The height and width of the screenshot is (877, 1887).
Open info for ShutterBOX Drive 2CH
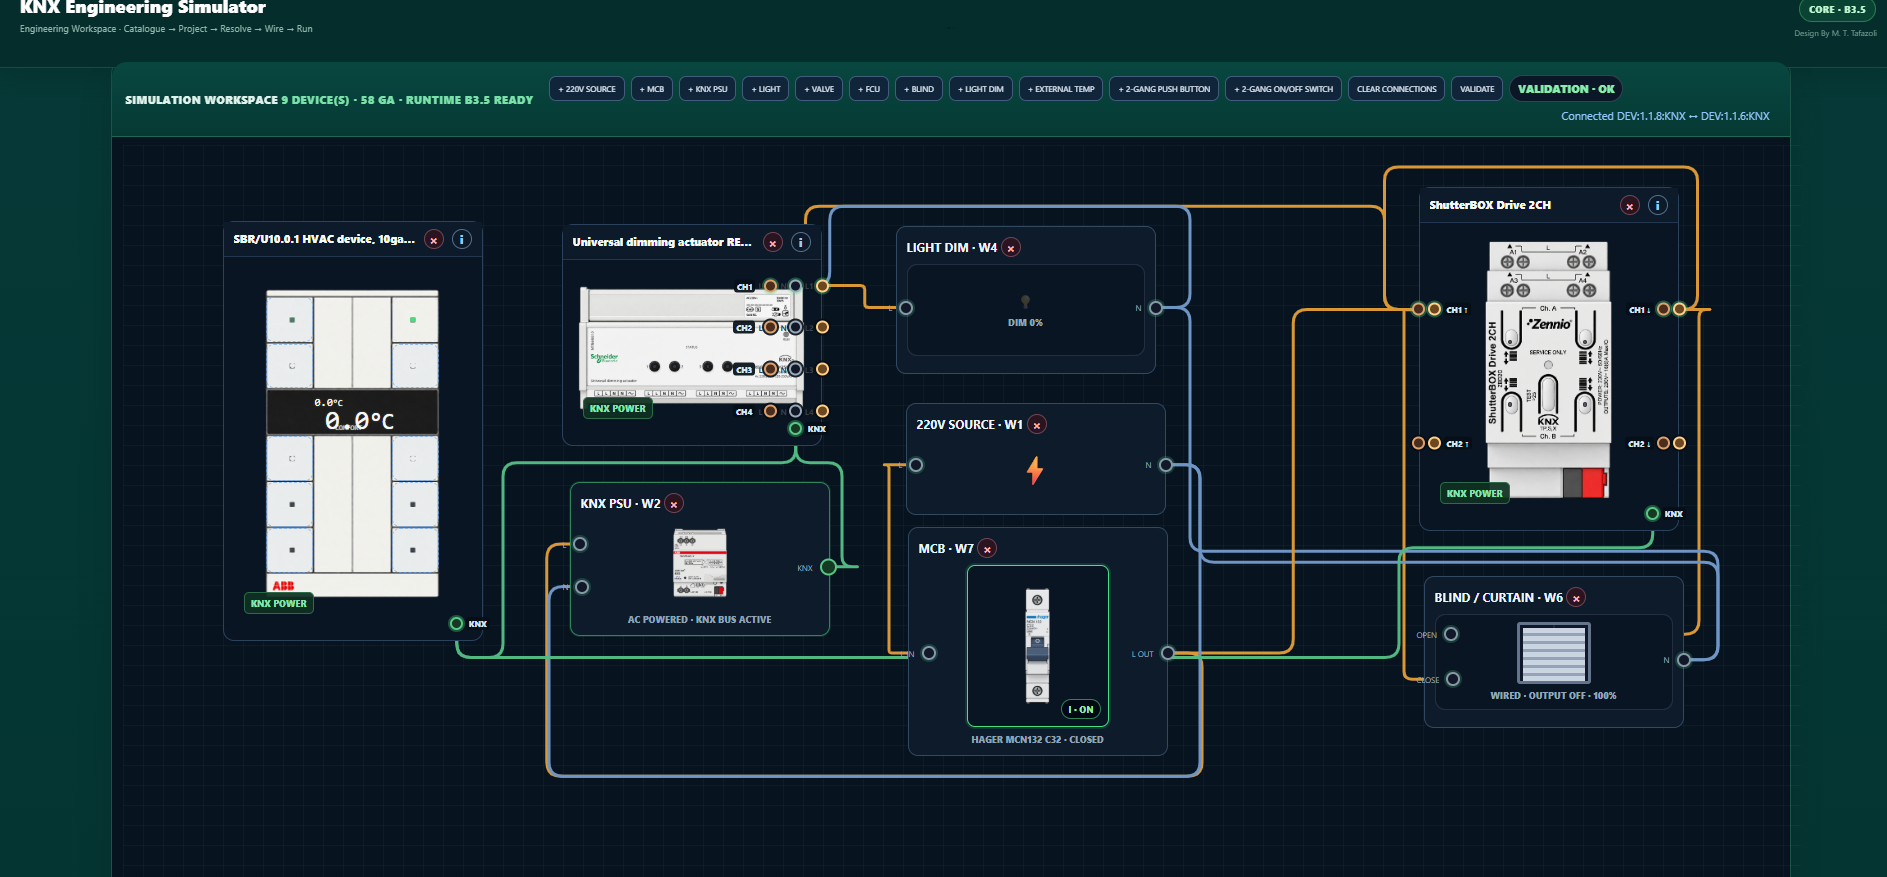click(1658, 206)
